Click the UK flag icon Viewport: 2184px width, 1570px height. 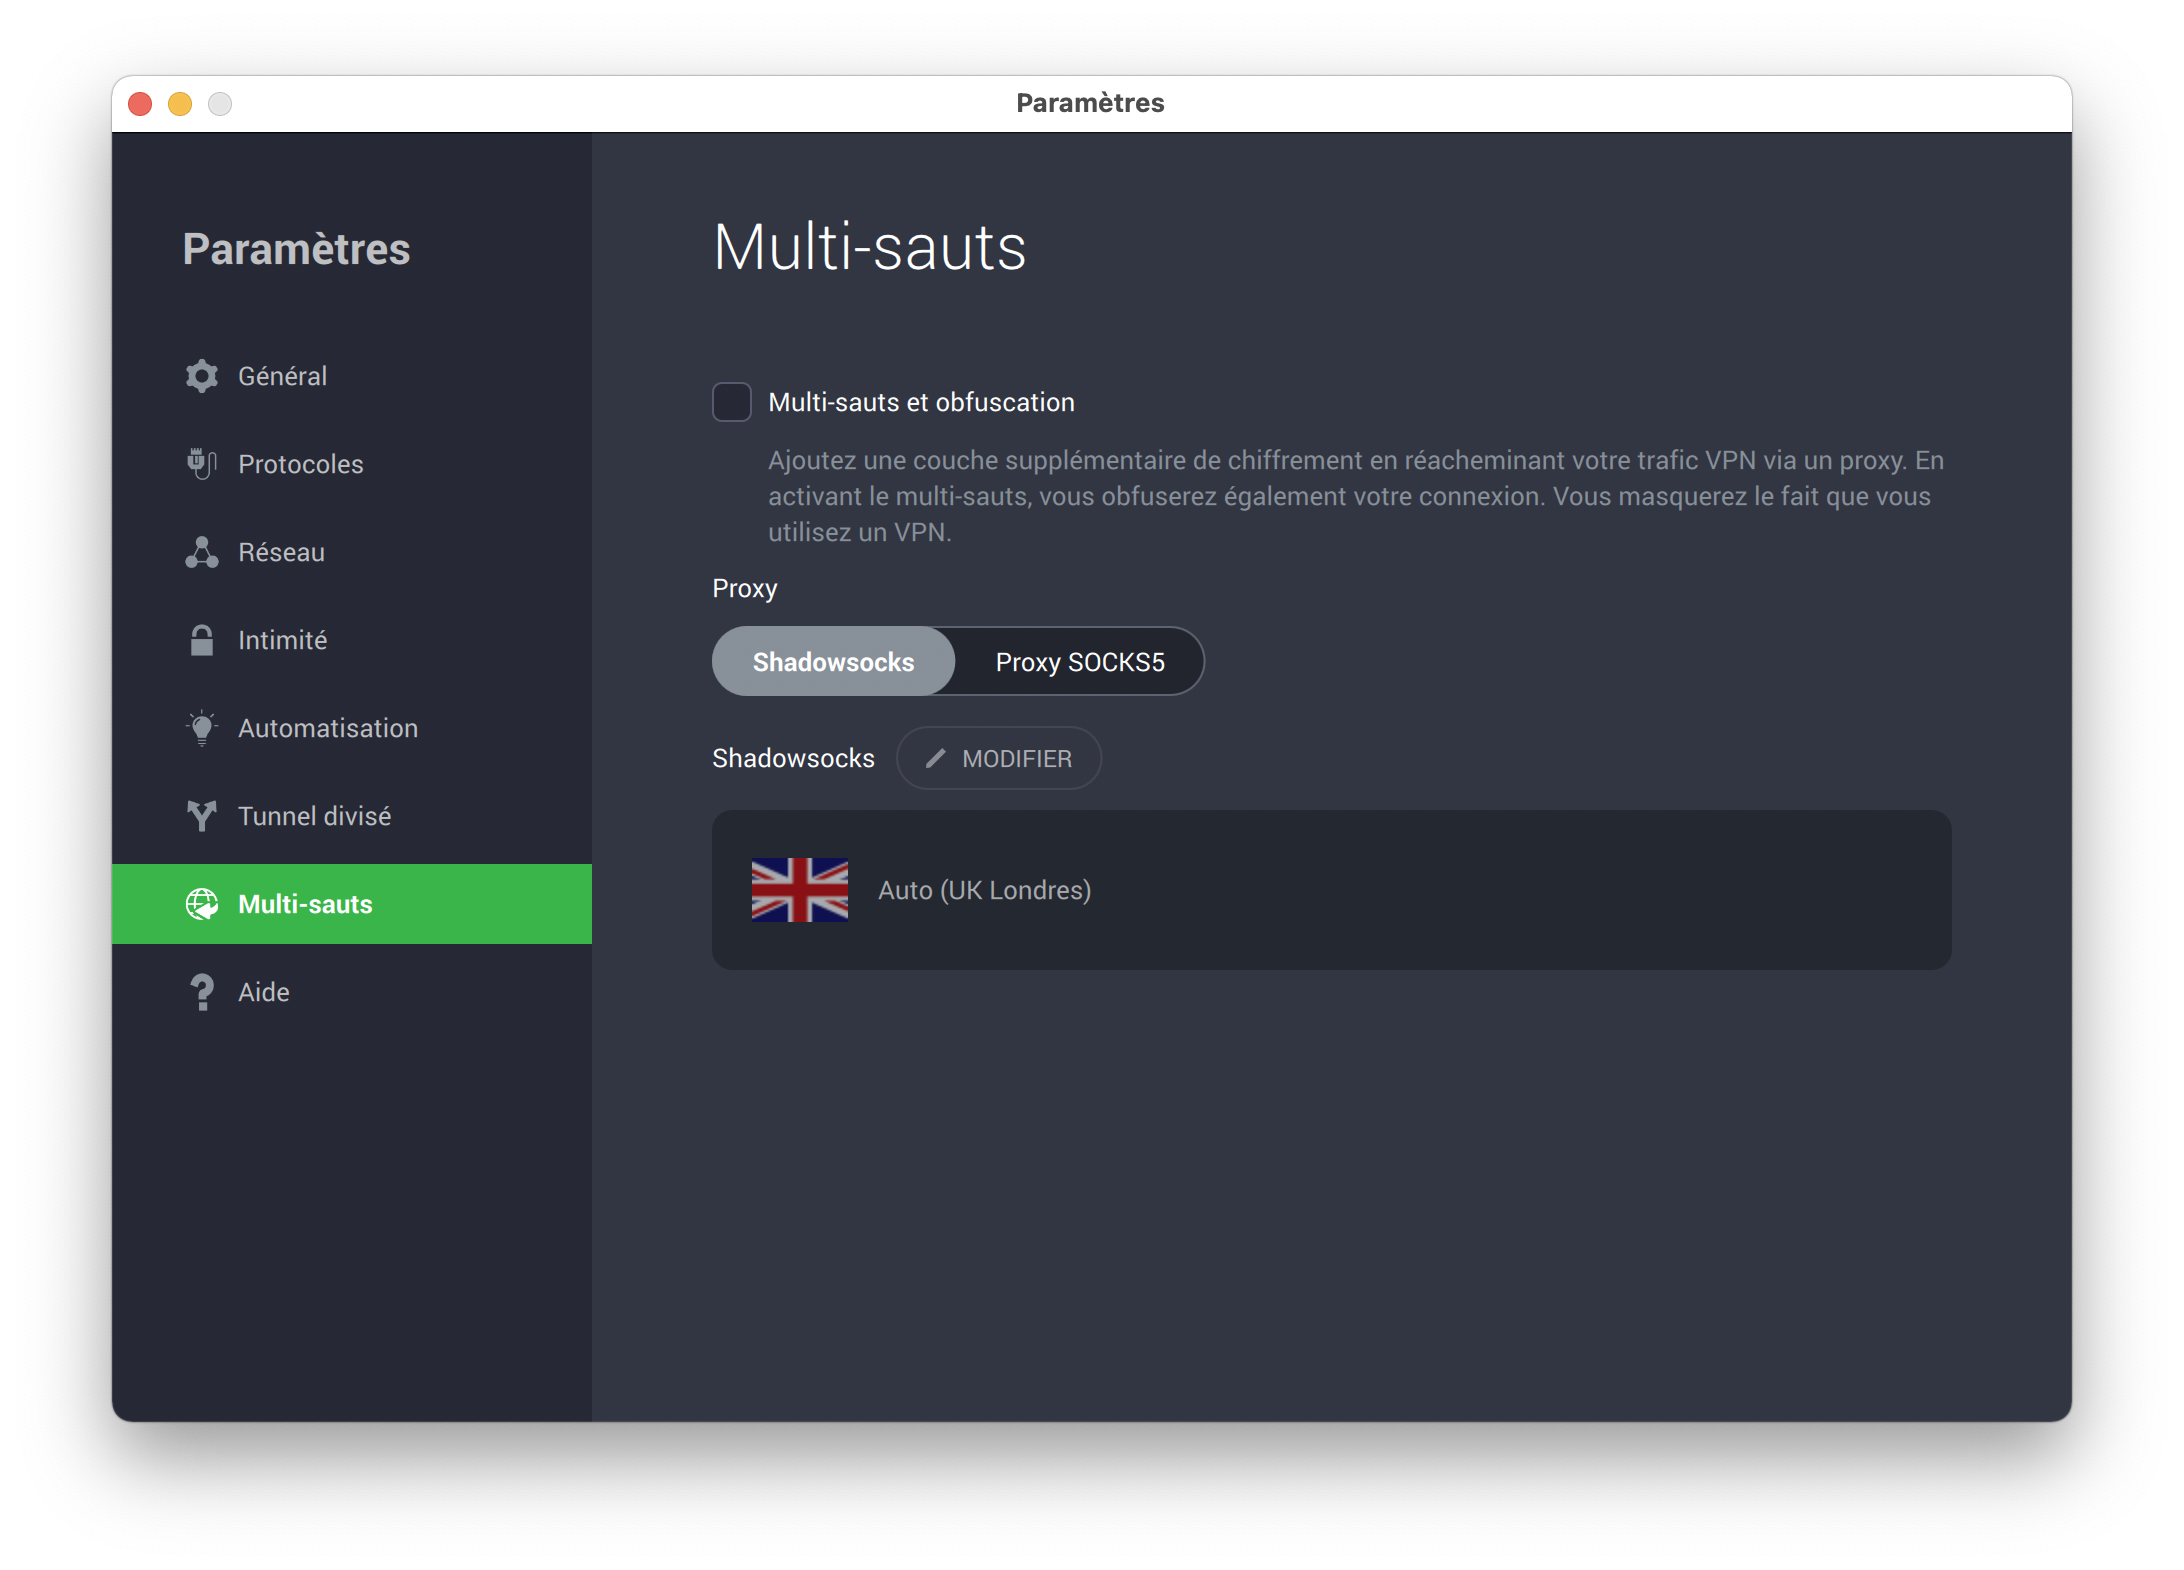(800, 890)
